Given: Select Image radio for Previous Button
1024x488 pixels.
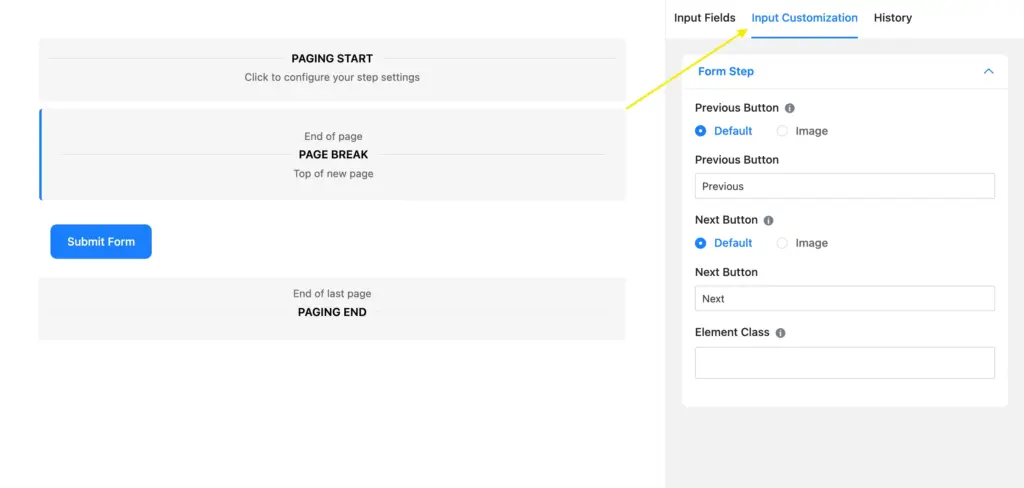Looking at the screenshot, I should pyautogui.click(x=783, y=131).
